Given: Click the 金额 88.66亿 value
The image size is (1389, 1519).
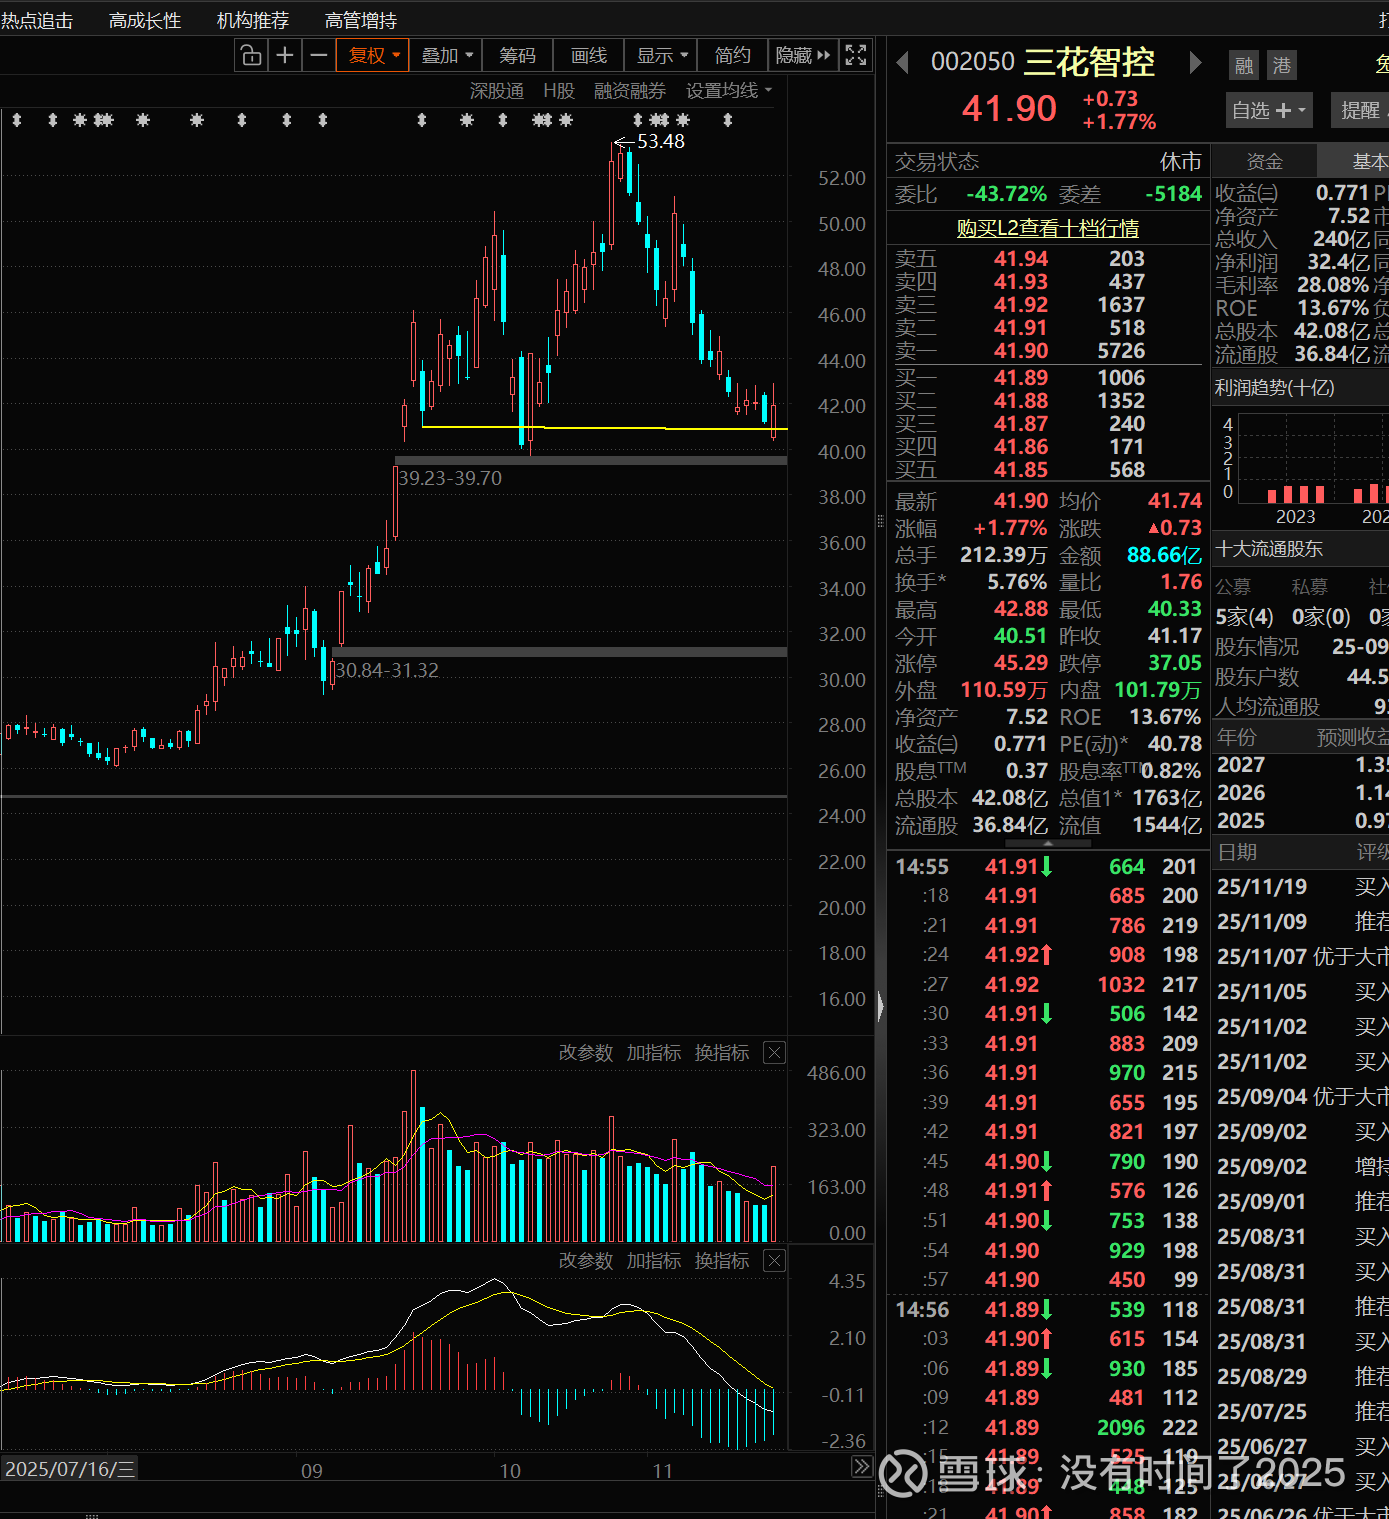Looking at the screenshot, I should (1164, 555).
